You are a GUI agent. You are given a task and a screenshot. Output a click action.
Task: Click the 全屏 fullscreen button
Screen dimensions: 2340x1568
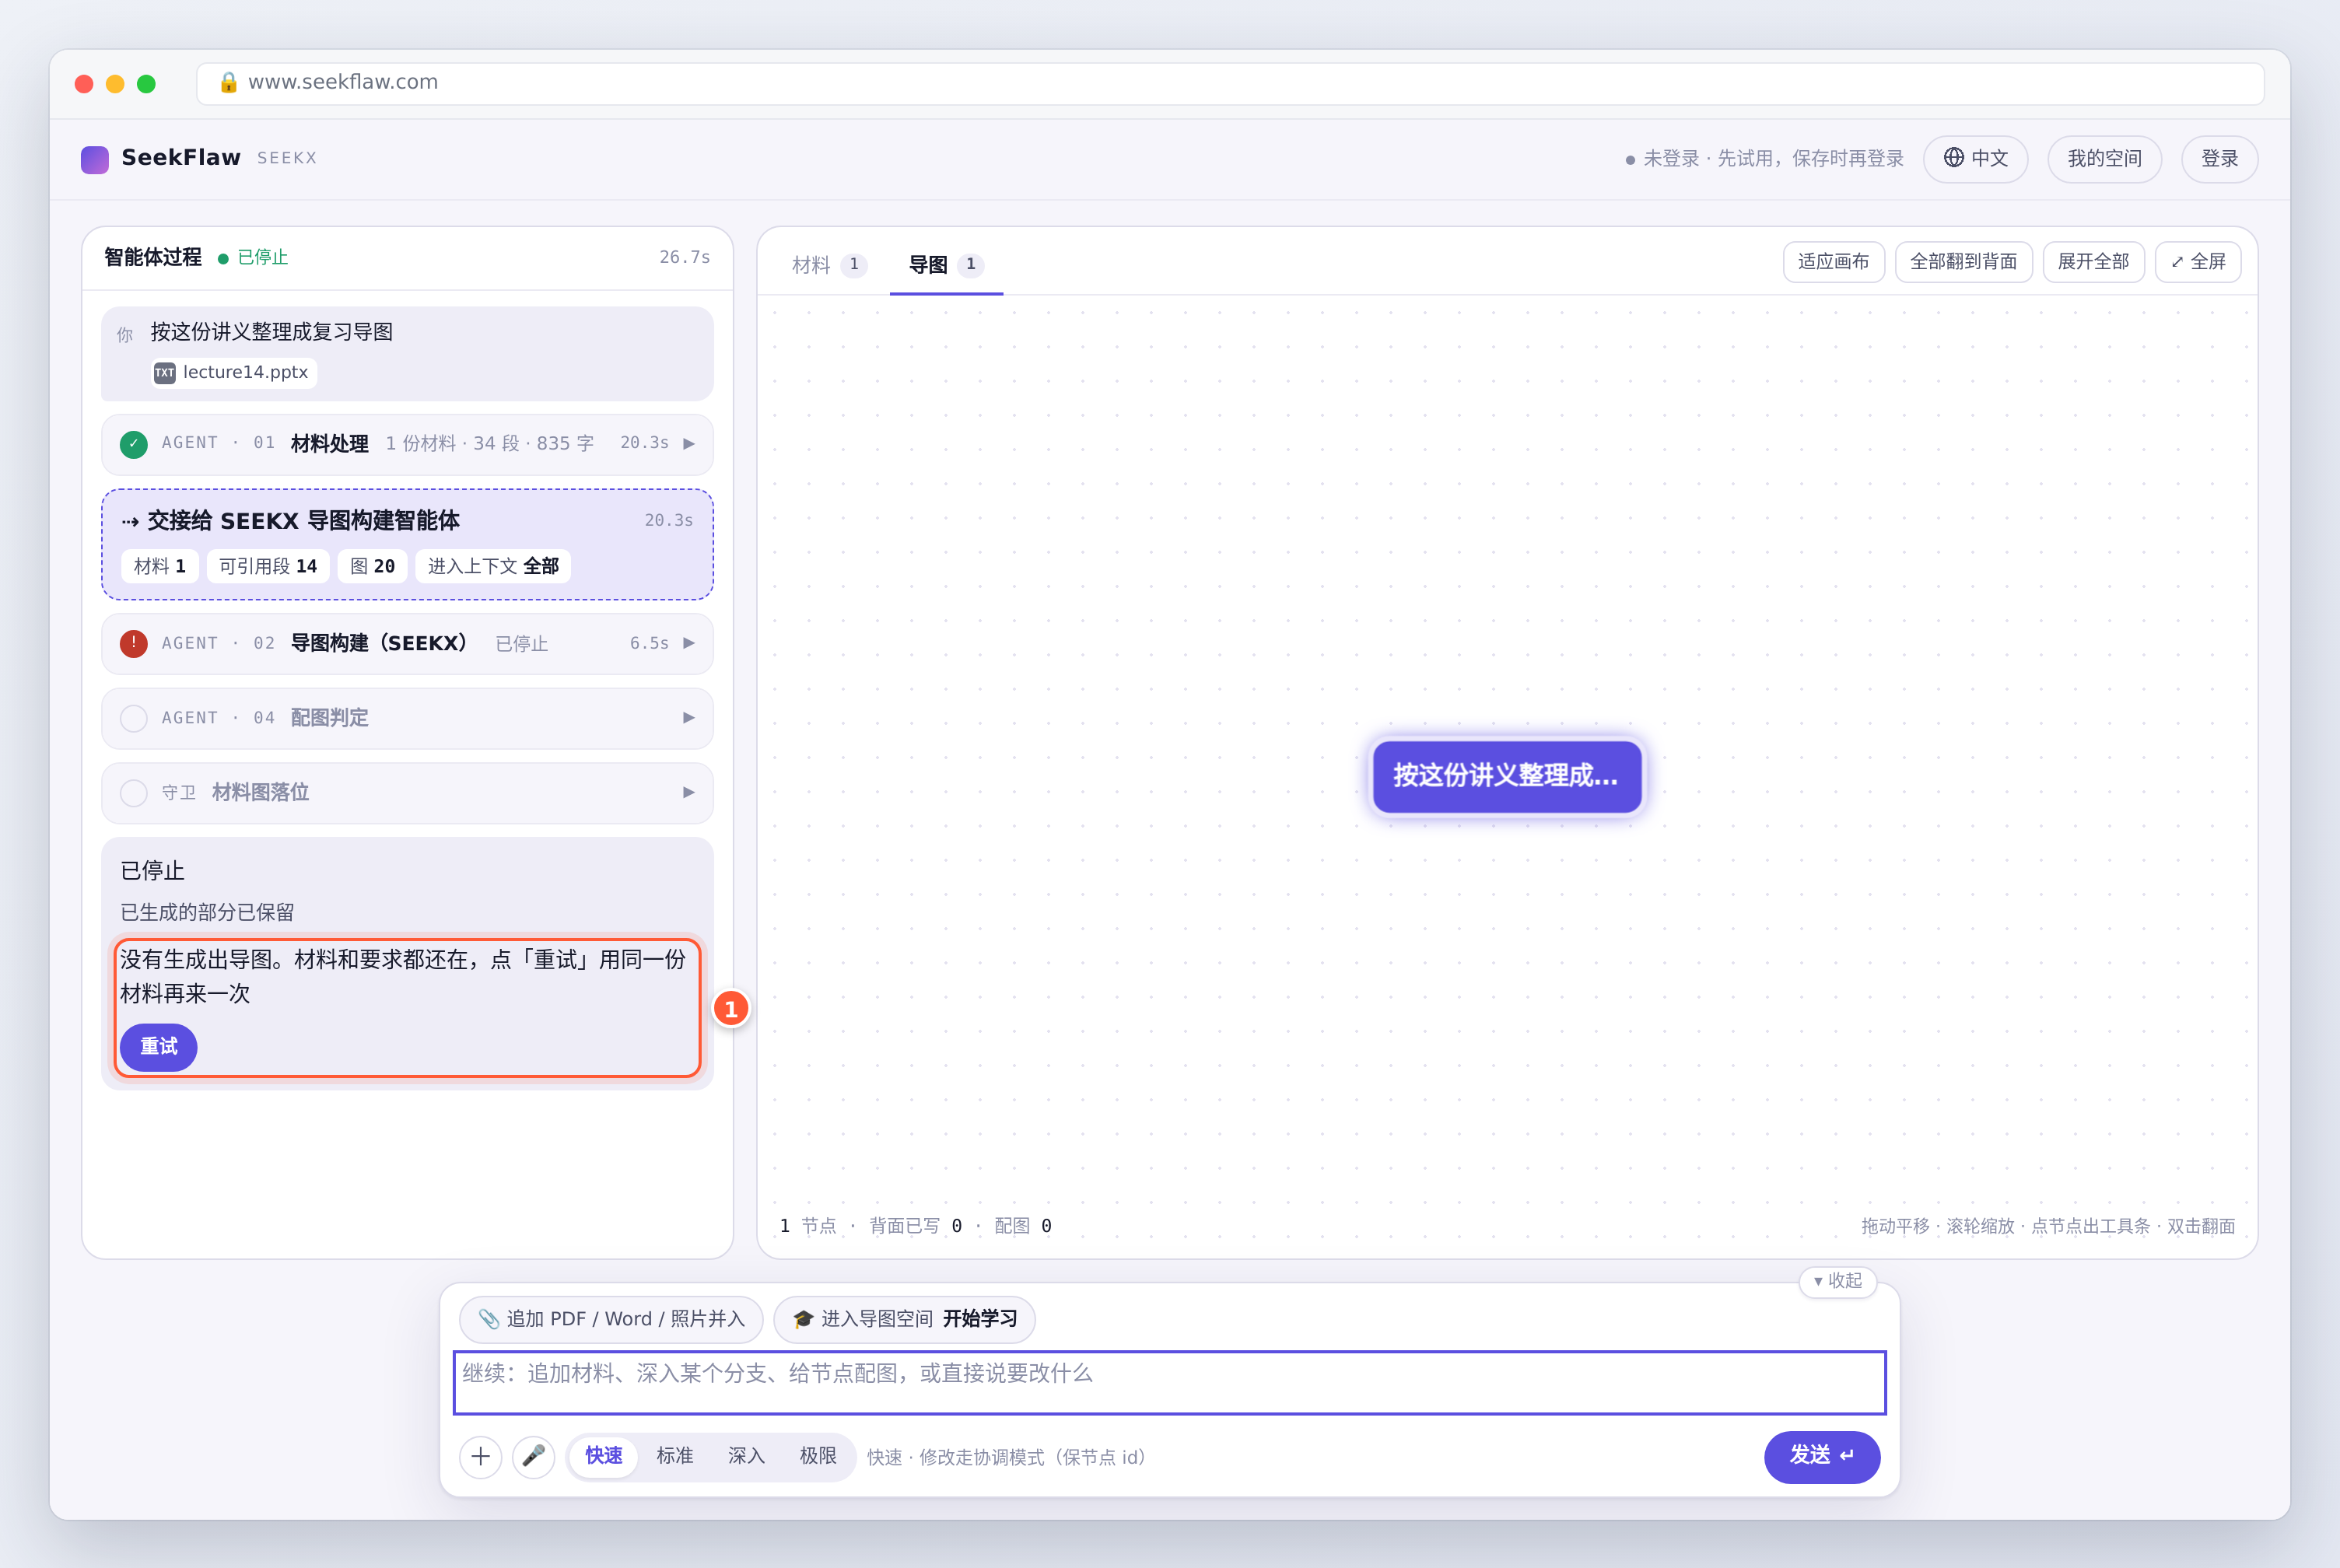click(2198, 262)
